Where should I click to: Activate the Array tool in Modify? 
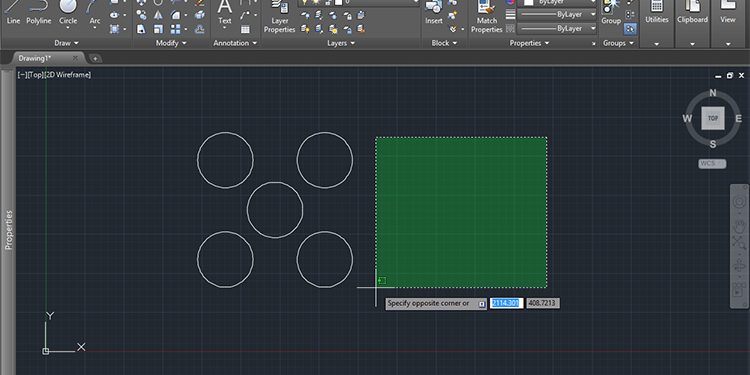[176, 29]
